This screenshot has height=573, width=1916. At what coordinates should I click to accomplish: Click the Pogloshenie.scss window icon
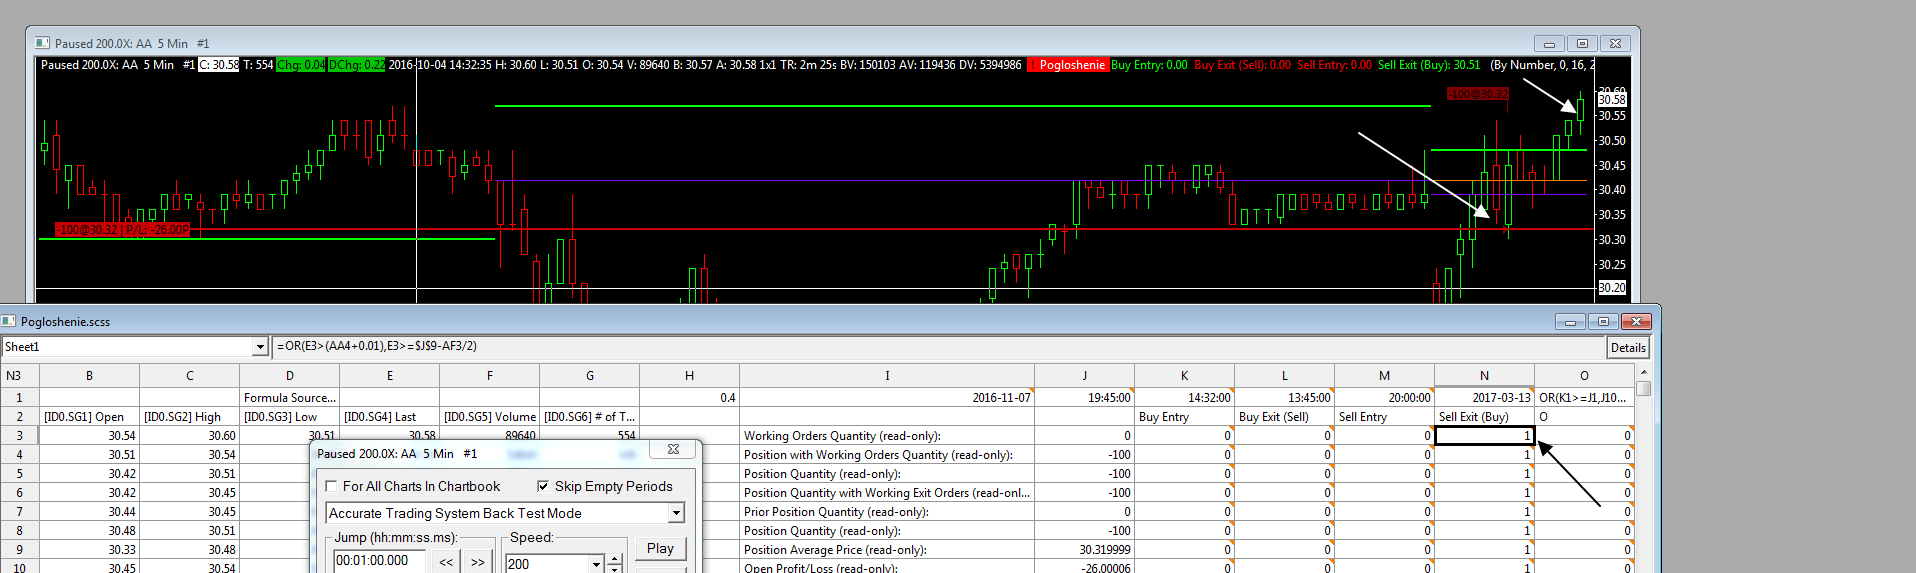tap(8, 321)
